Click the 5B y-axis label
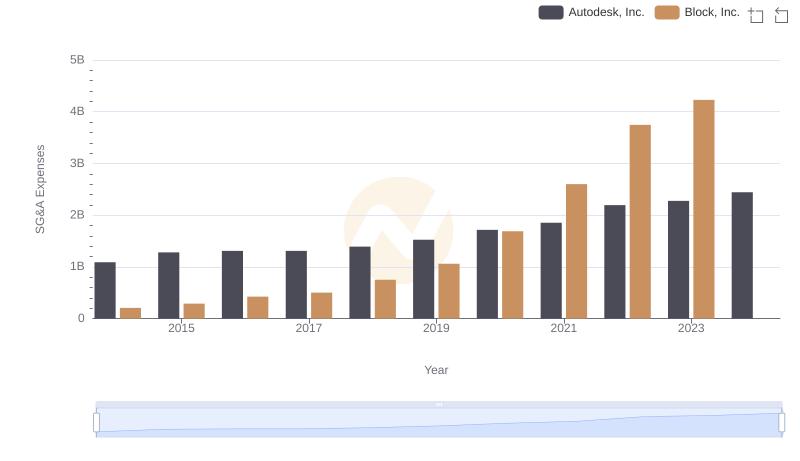Image resolution: width=800 pixels, height=461 pixels. pyautogui.click(x=77, y=60)
